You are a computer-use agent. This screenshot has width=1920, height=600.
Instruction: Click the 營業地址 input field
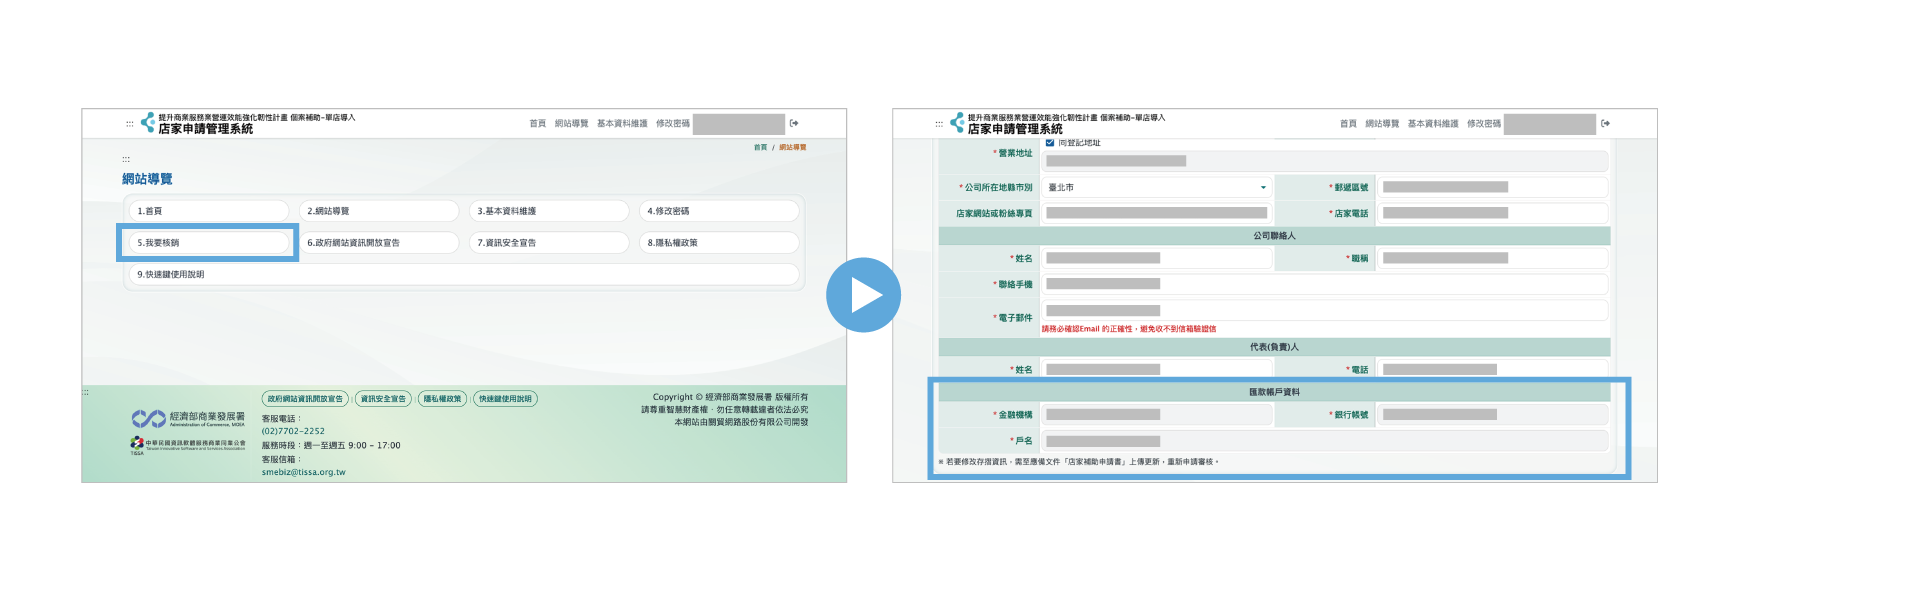pos(1325,161)
